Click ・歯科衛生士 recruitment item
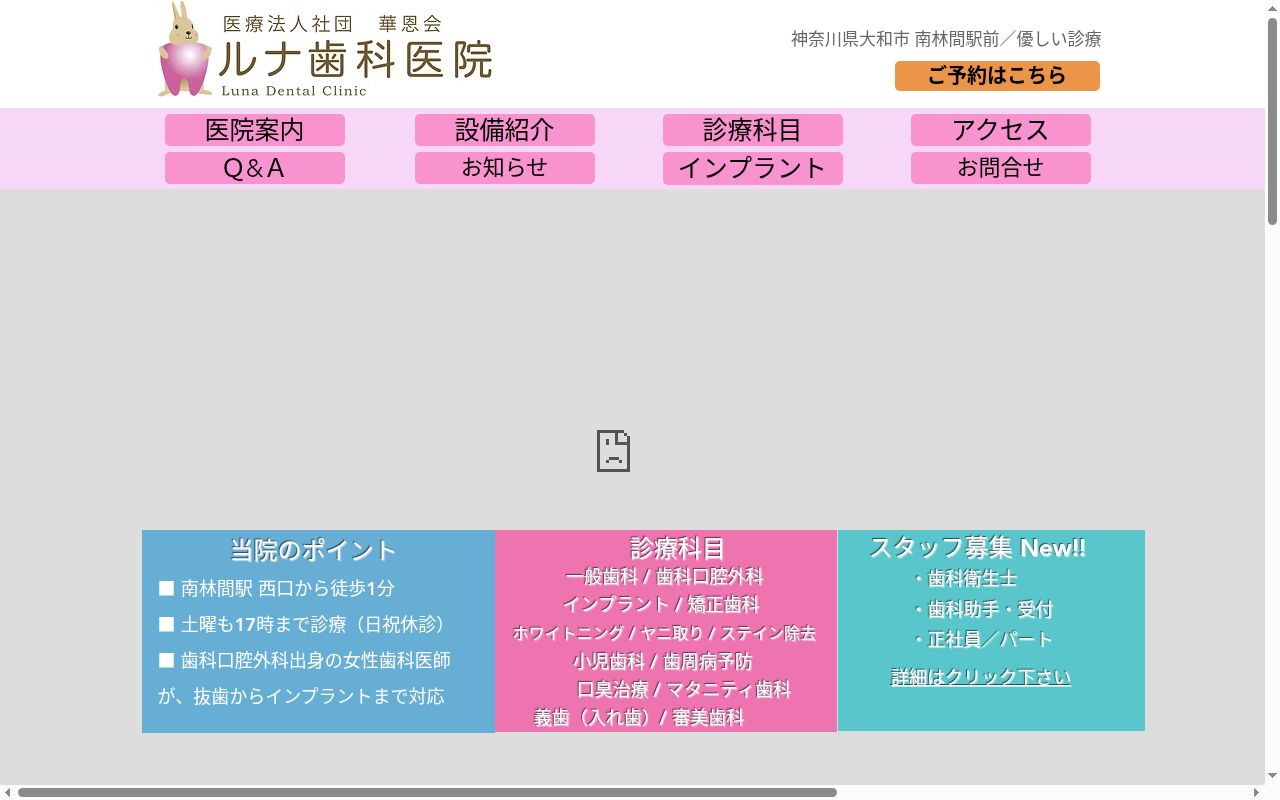 click(x=963, y=578)
